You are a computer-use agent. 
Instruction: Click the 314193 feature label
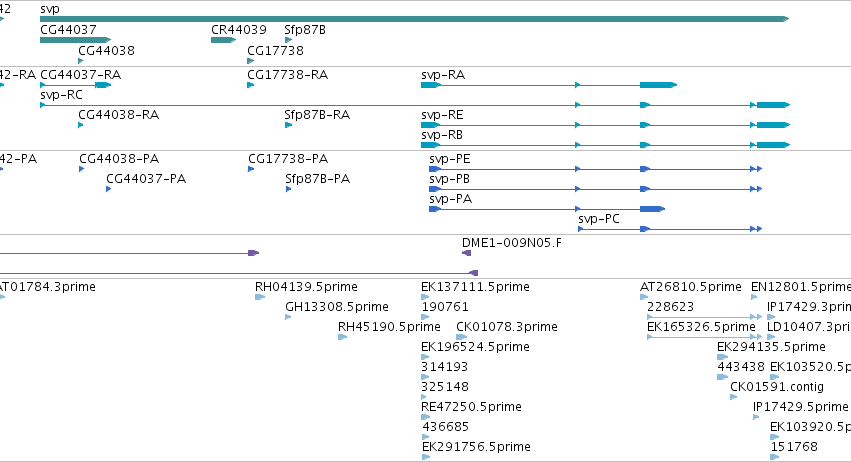(x=444, y=367)
